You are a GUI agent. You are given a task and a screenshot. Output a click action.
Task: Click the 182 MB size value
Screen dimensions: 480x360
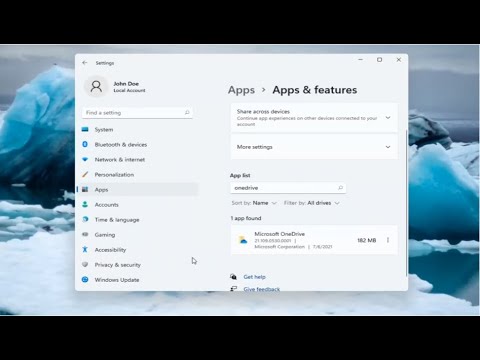pyautogui.click(x=367, y=240)
